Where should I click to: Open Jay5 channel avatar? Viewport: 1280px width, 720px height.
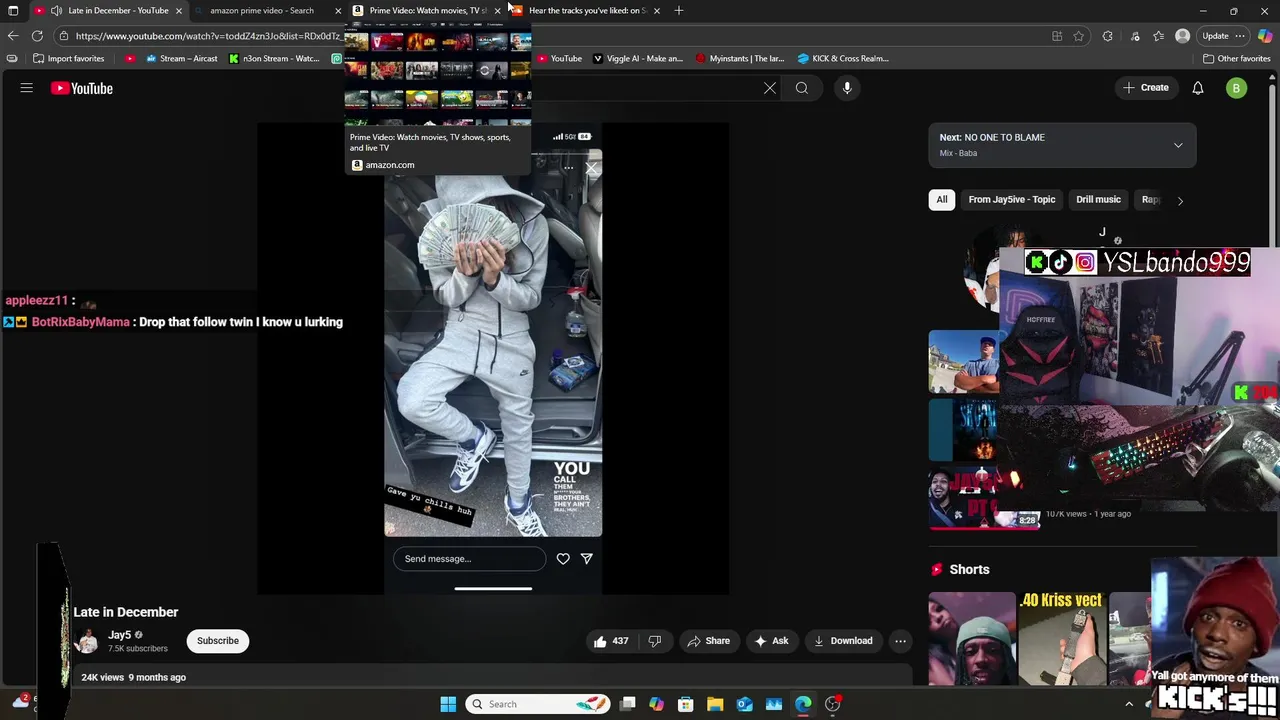coord(87,641)
